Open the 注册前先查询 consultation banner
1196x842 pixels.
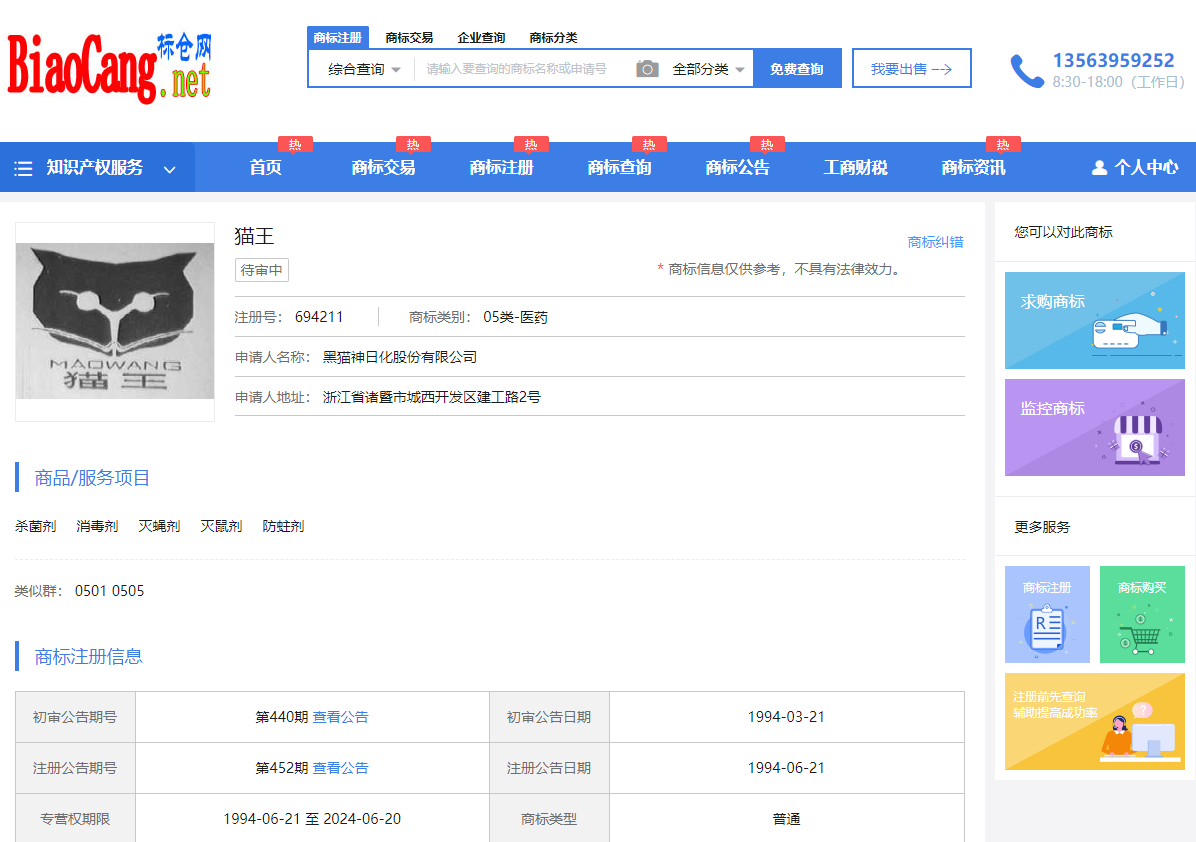point(1095,721)
